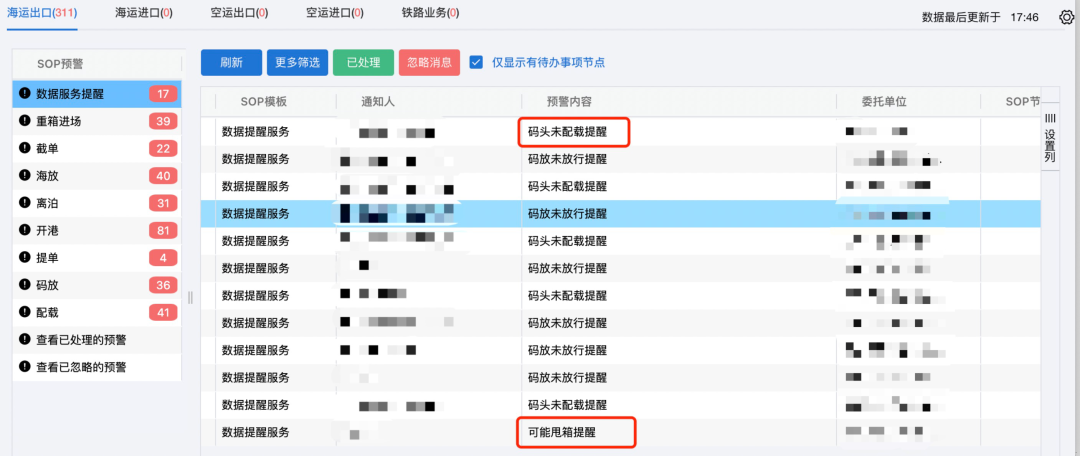
Task: Select the 可能甩箱提醒 alert row
Action: tap(575, 432)
